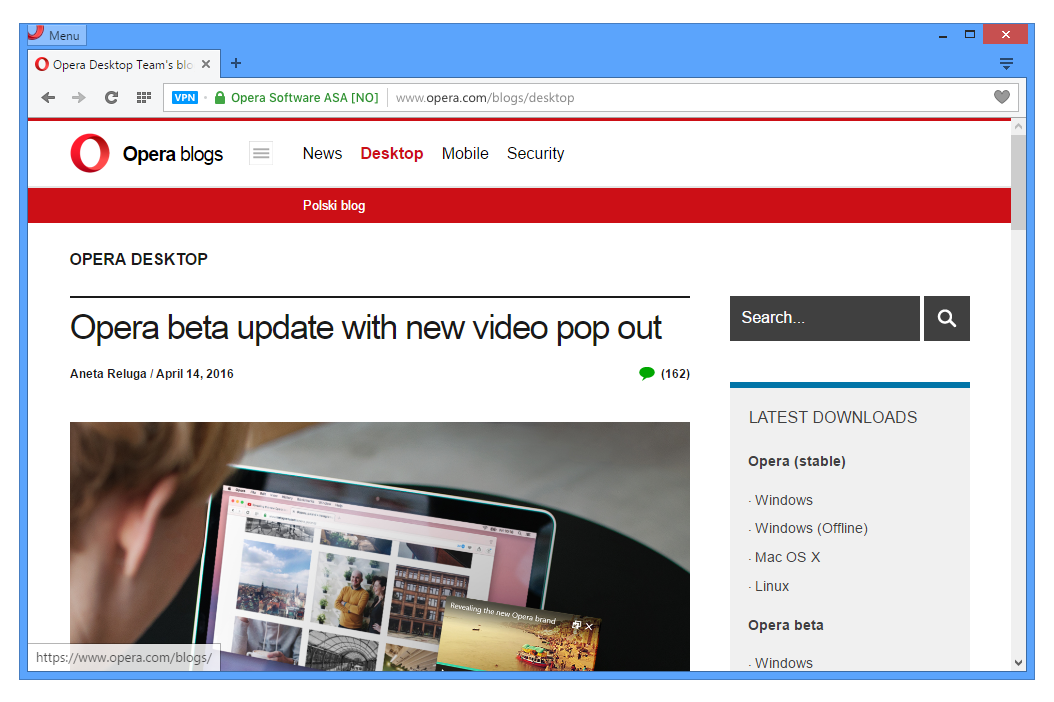Toggle the VPN badge in address bar

pos(185,97)
